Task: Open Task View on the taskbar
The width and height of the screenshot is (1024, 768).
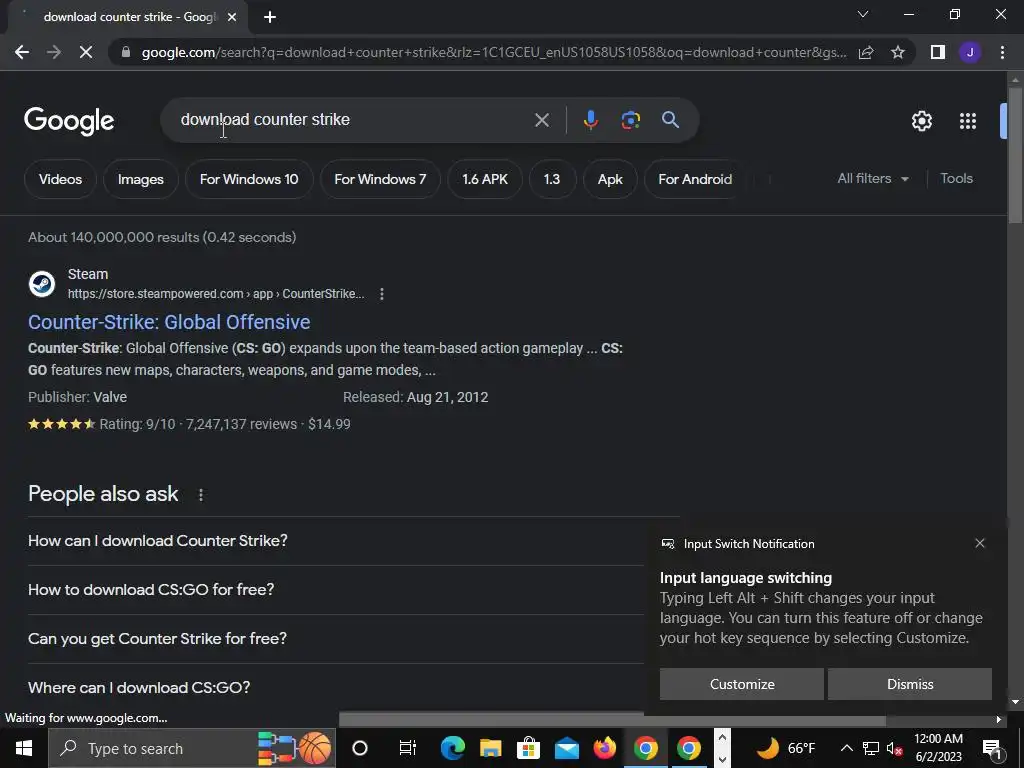Action: [408, 748]
